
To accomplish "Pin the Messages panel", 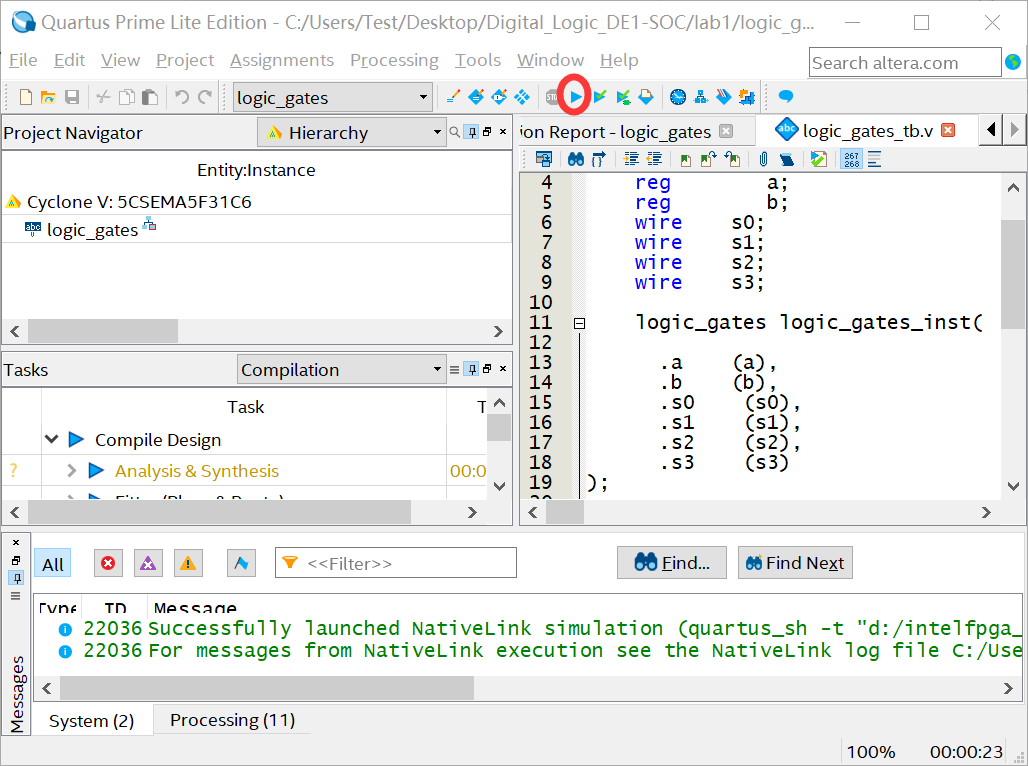I will tap(17, 578).
